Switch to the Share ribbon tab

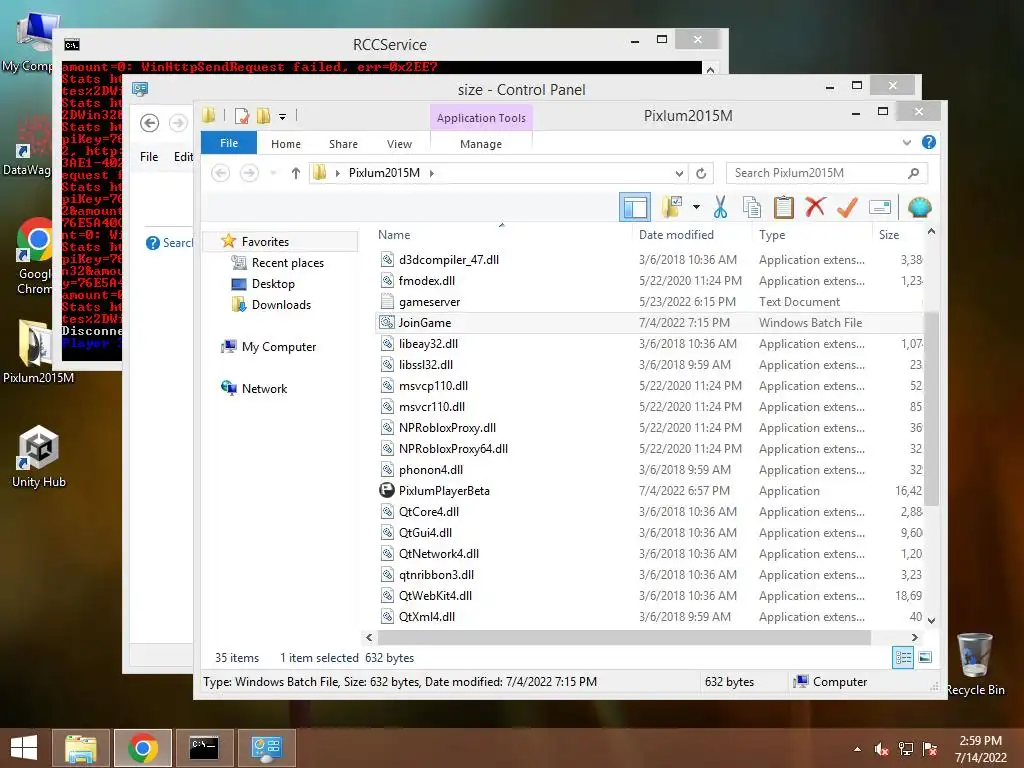coord(343,144)
